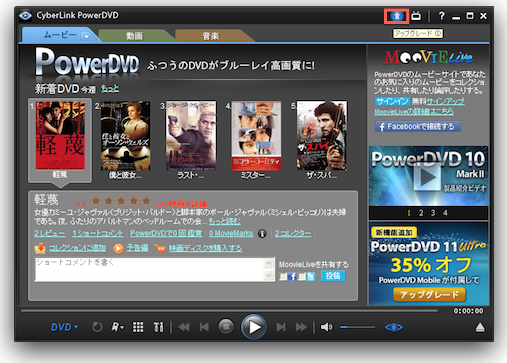Rate the movie with the first star
507x363 pixels.
click(x=96, y=201)
